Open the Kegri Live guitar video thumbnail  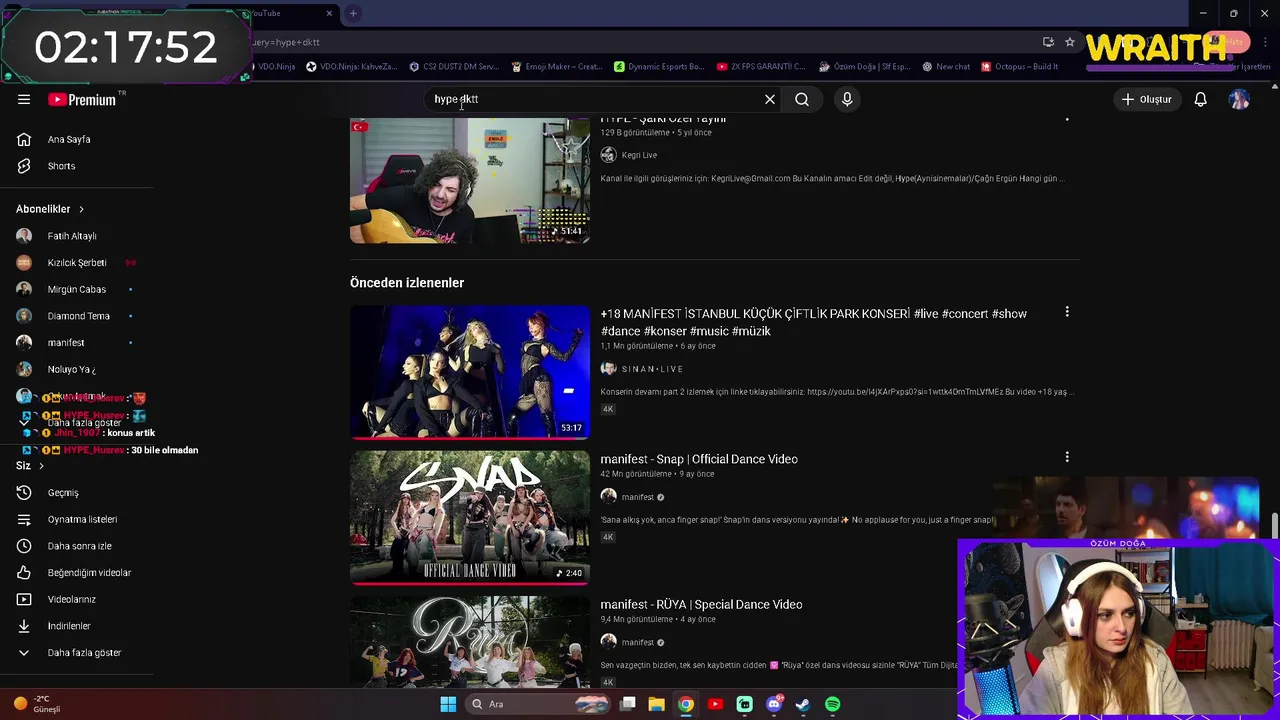click(x=470, y=181)
